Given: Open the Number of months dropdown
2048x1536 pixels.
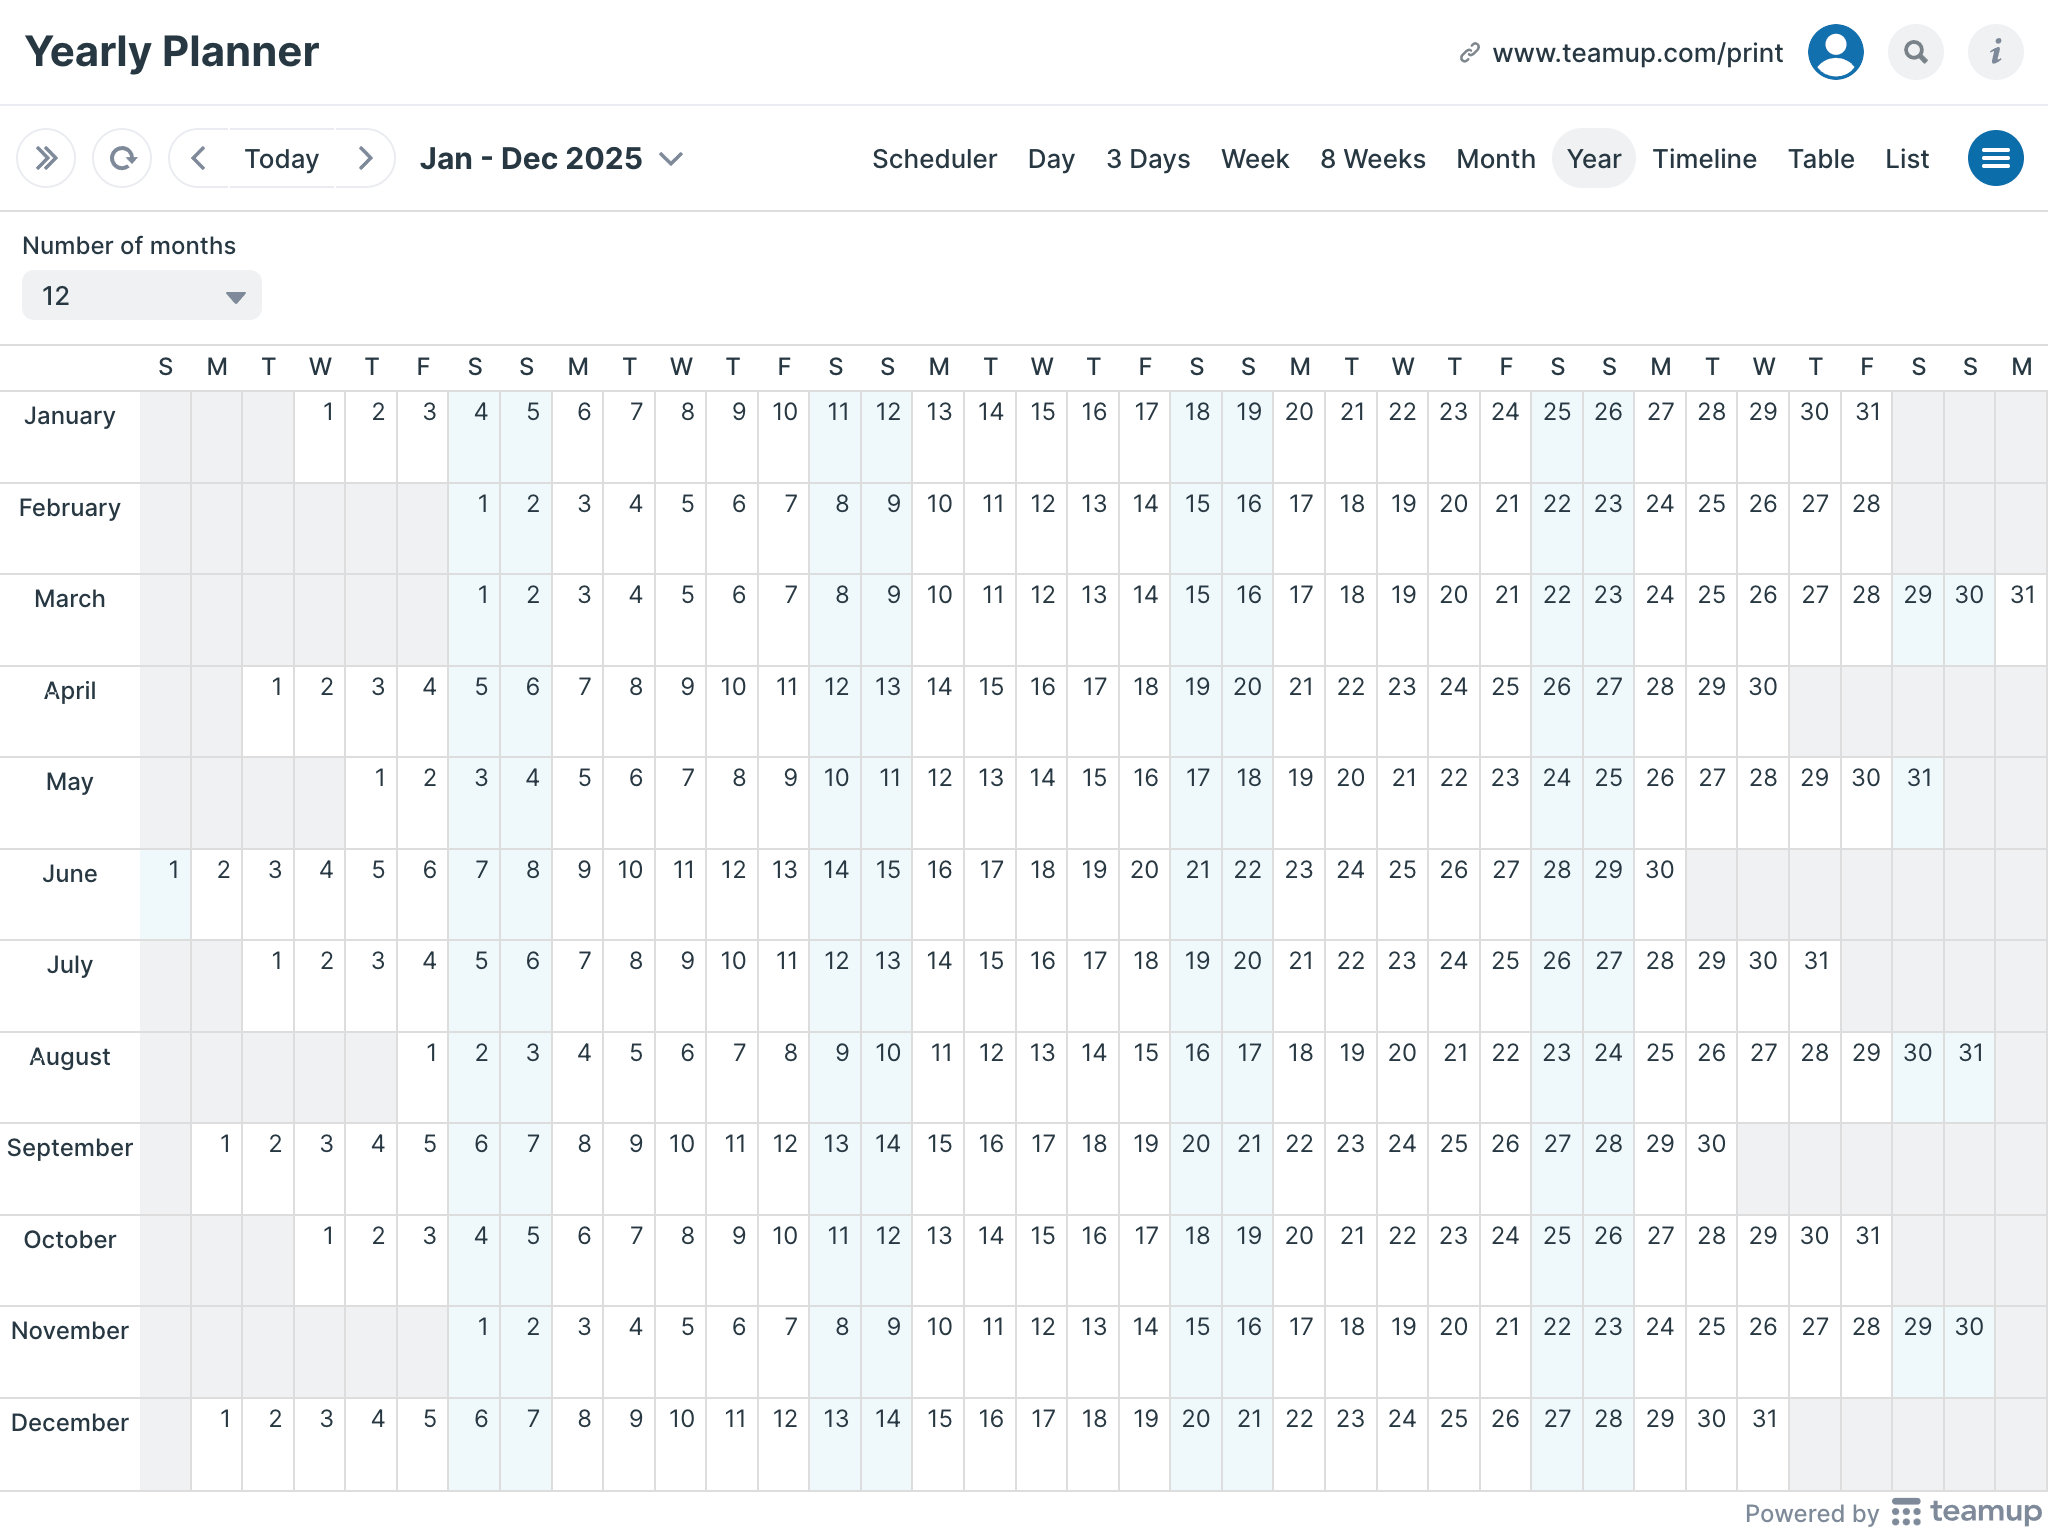Looking at the screenshot, I should pyautogui.click(x=141, y=295).
